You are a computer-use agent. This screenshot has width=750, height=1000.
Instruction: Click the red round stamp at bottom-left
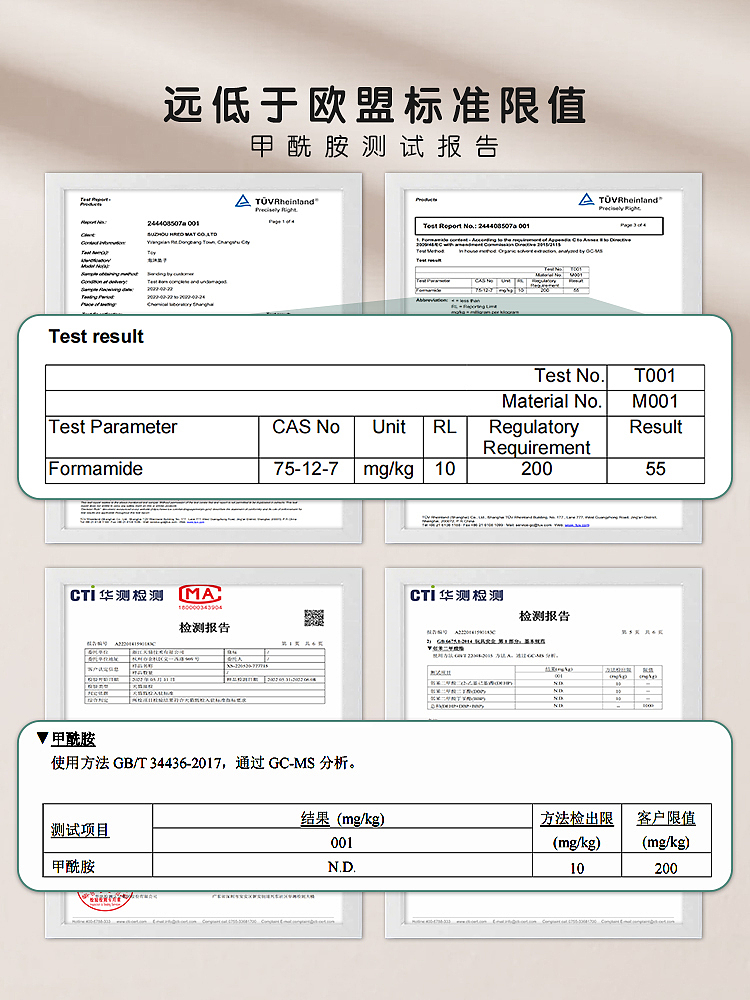[104, 899]
